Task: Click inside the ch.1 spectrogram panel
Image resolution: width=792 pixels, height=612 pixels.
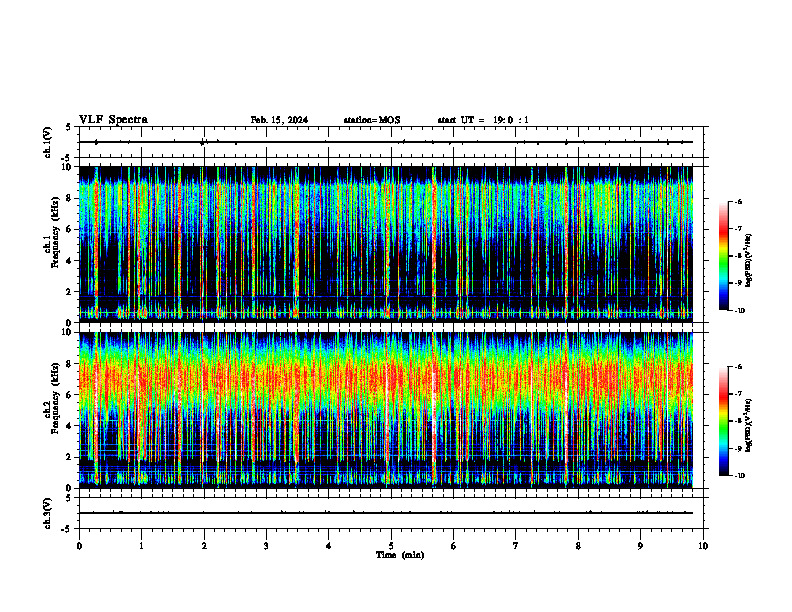Action: (x=386, y=244)
